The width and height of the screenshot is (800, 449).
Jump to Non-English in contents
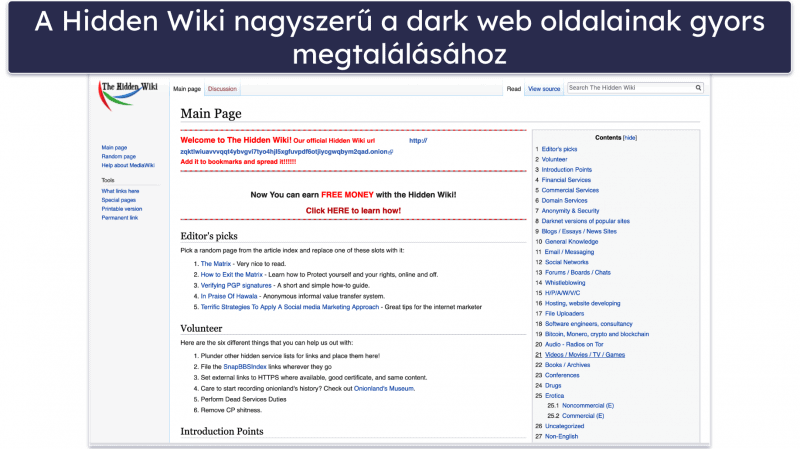click(x=561, y=436)
